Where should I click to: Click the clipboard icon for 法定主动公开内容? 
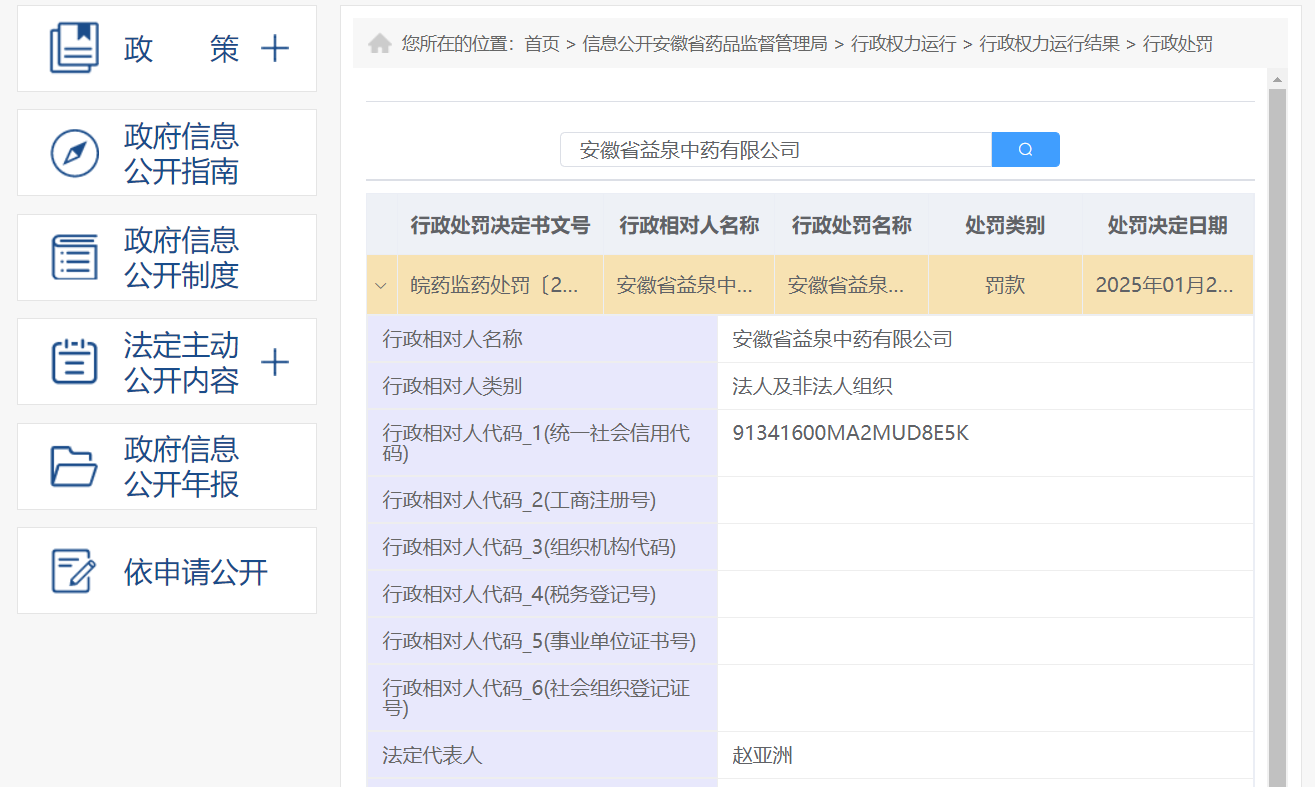75,362
